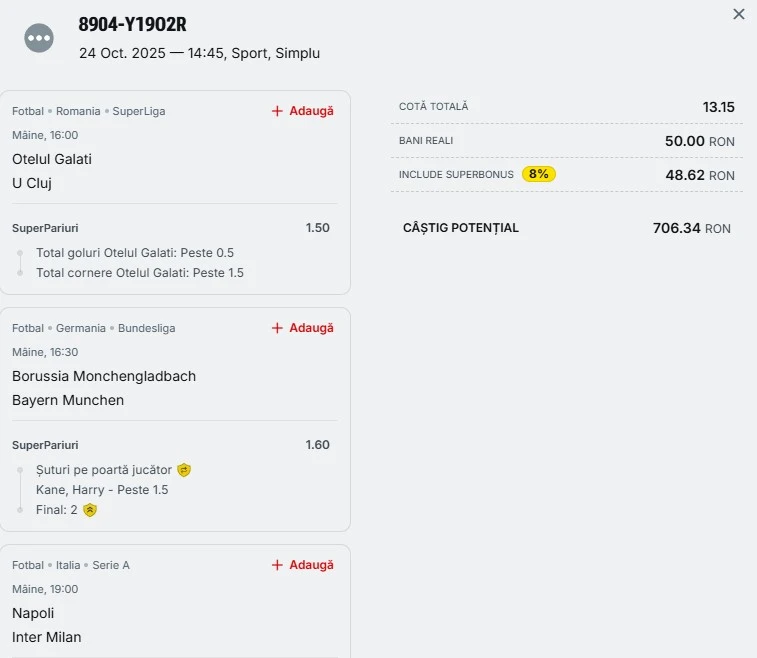
Task: Click the Fotbal Italia Serie A breadcrumb
Action: point(71,565)
